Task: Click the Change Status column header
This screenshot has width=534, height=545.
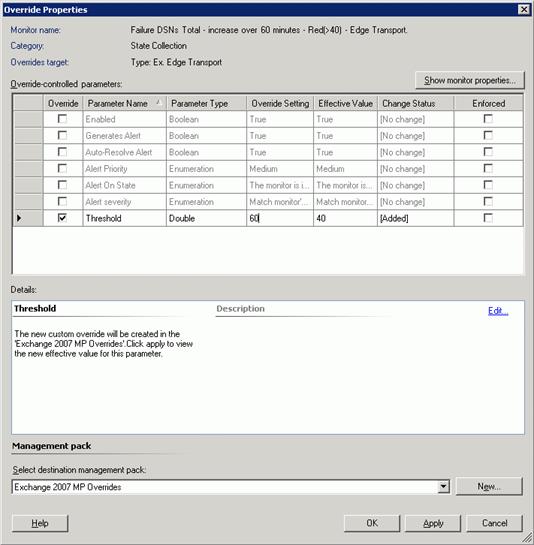Action: (416, 103)
